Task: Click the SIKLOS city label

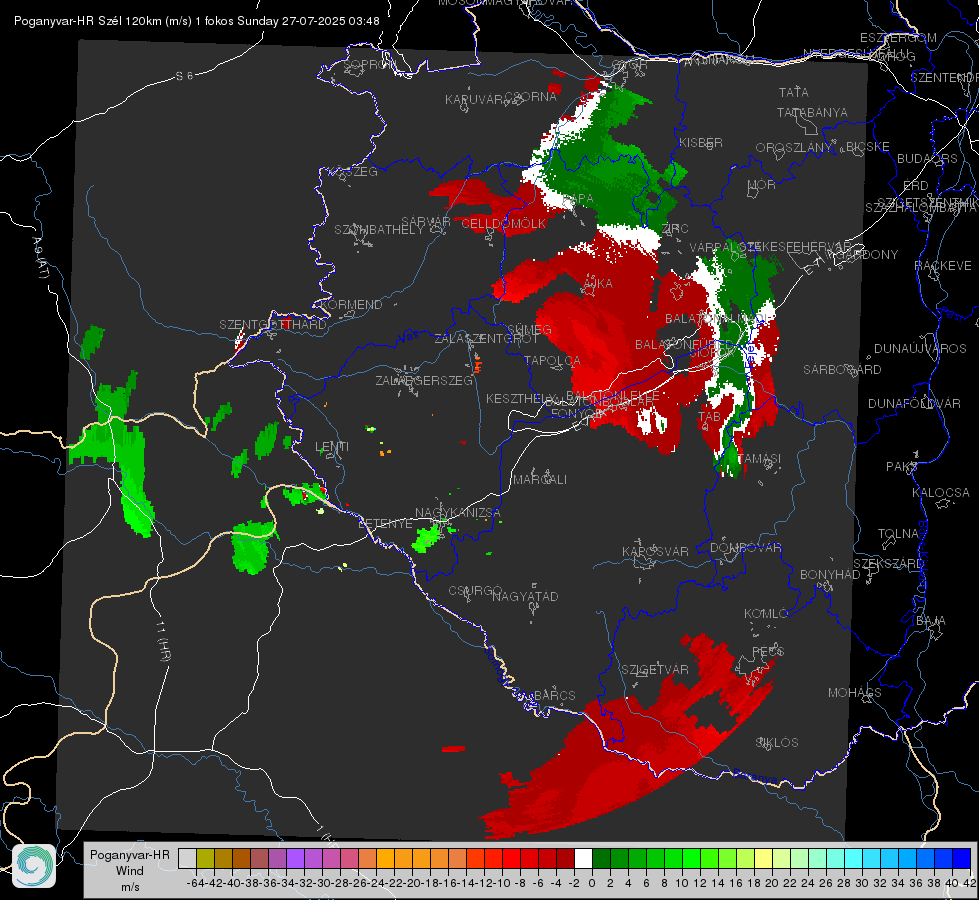Action: tap(777, 743)
